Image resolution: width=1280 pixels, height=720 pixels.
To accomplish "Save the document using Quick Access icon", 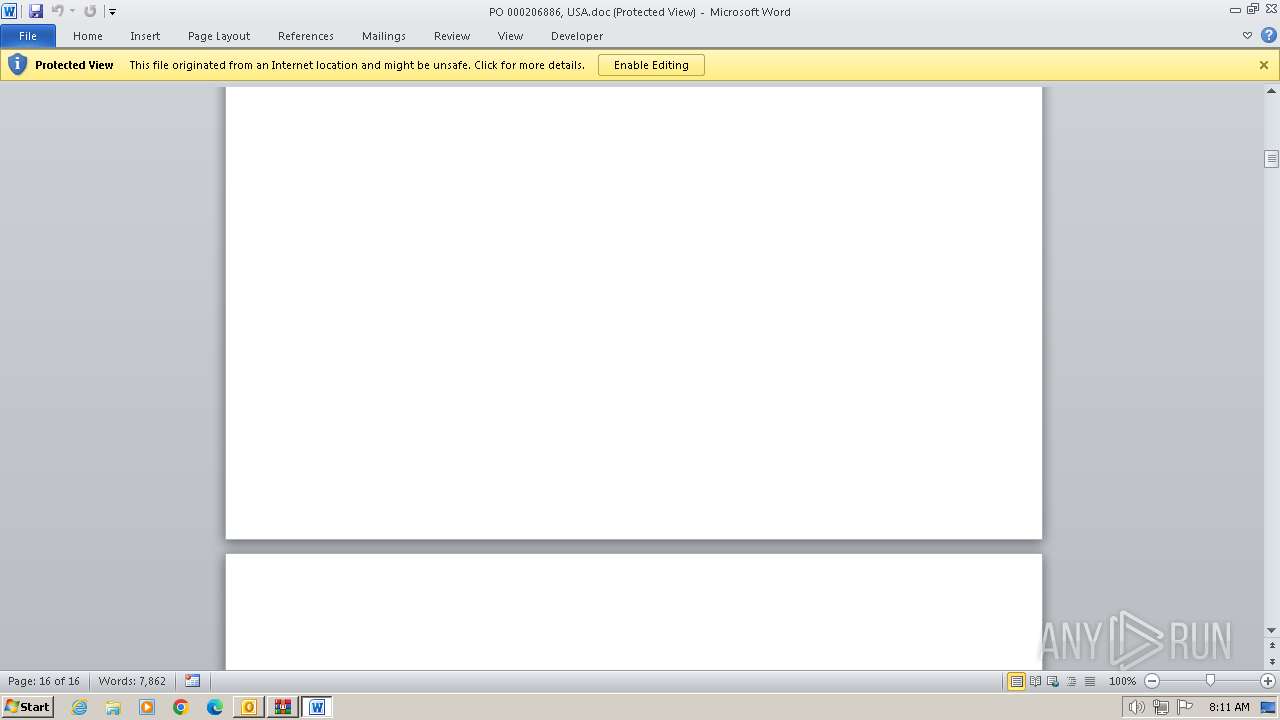I will (x=36, y=11).
